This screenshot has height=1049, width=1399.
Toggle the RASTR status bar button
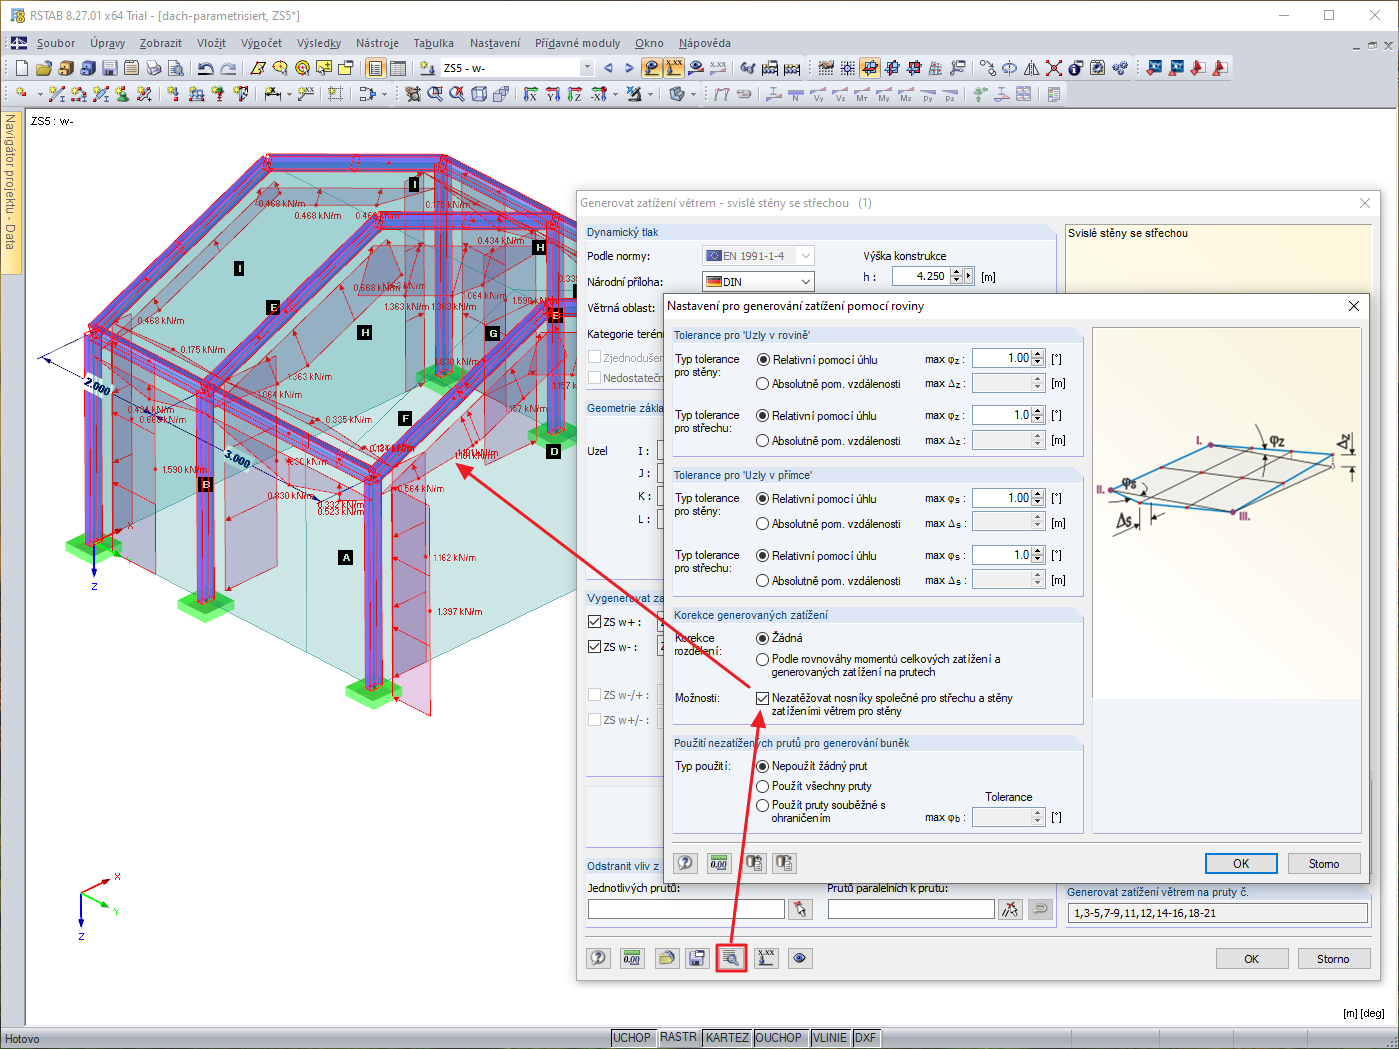678,1038
